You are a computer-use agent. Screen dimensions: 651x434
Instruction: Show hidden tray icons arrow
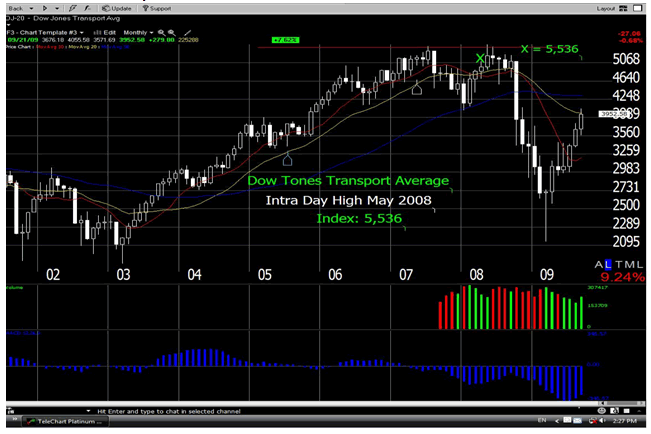click(557, 421)
